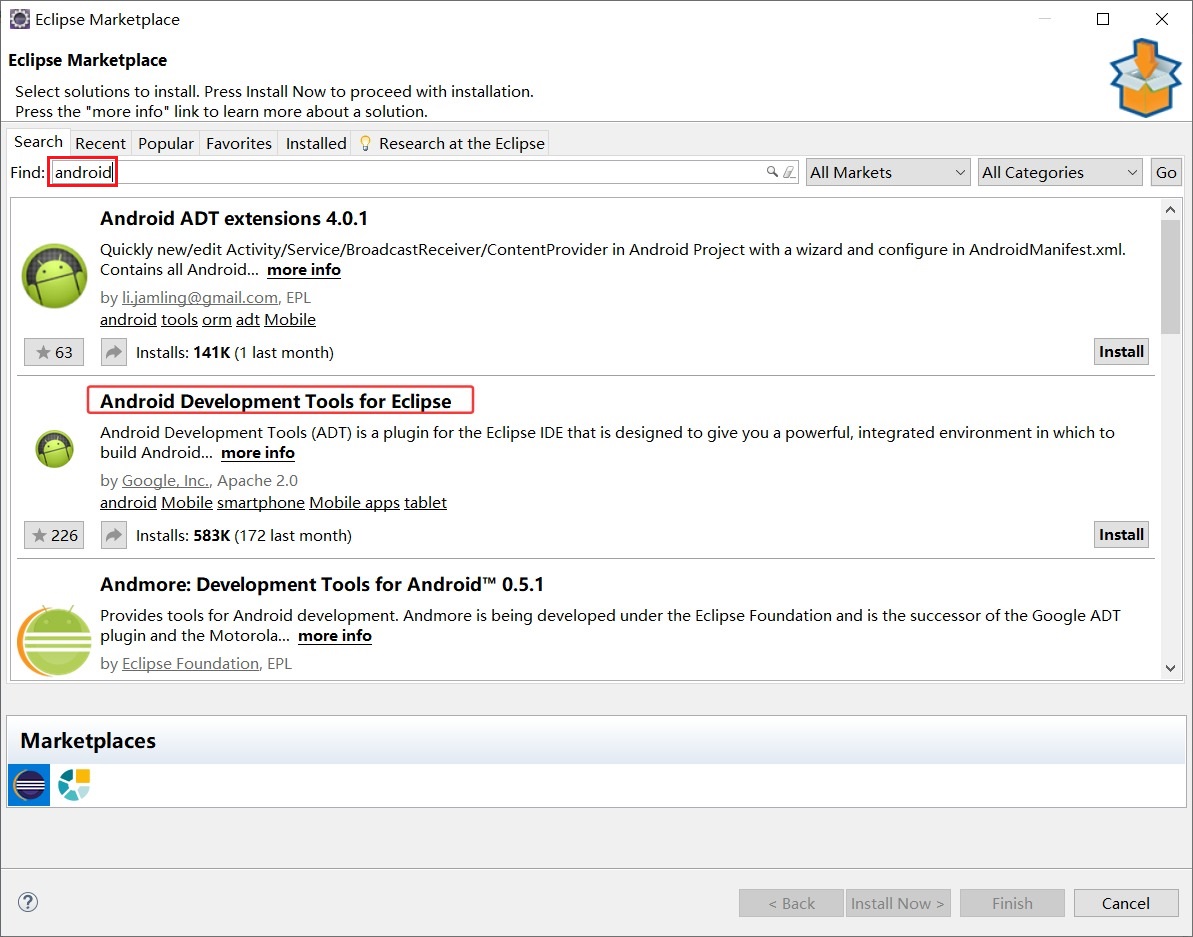
Task: Share Android ADT extensions with arrow icon
Action: (x=113, y=352)
